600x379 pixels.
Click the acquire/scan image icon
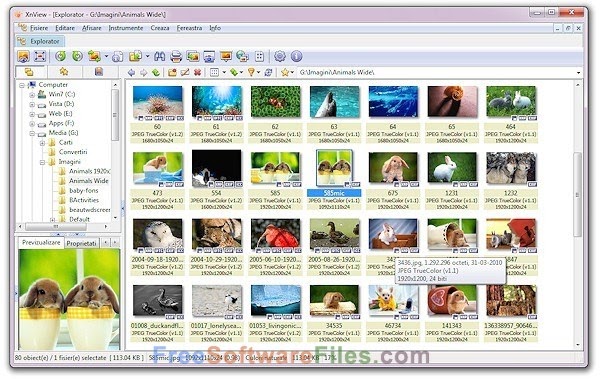click(192, 57)
